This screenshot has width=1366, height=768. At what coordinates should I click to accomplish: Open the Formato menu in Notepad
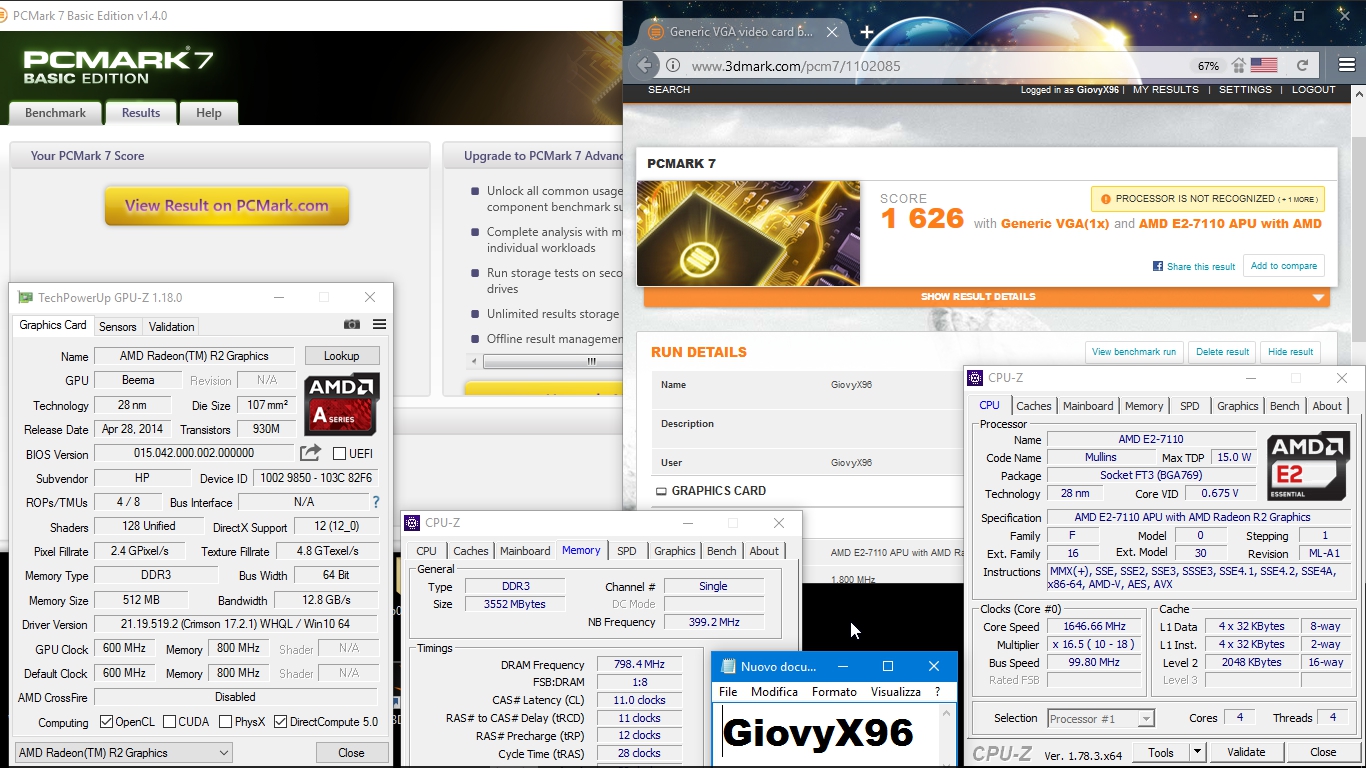pos(834,692)
